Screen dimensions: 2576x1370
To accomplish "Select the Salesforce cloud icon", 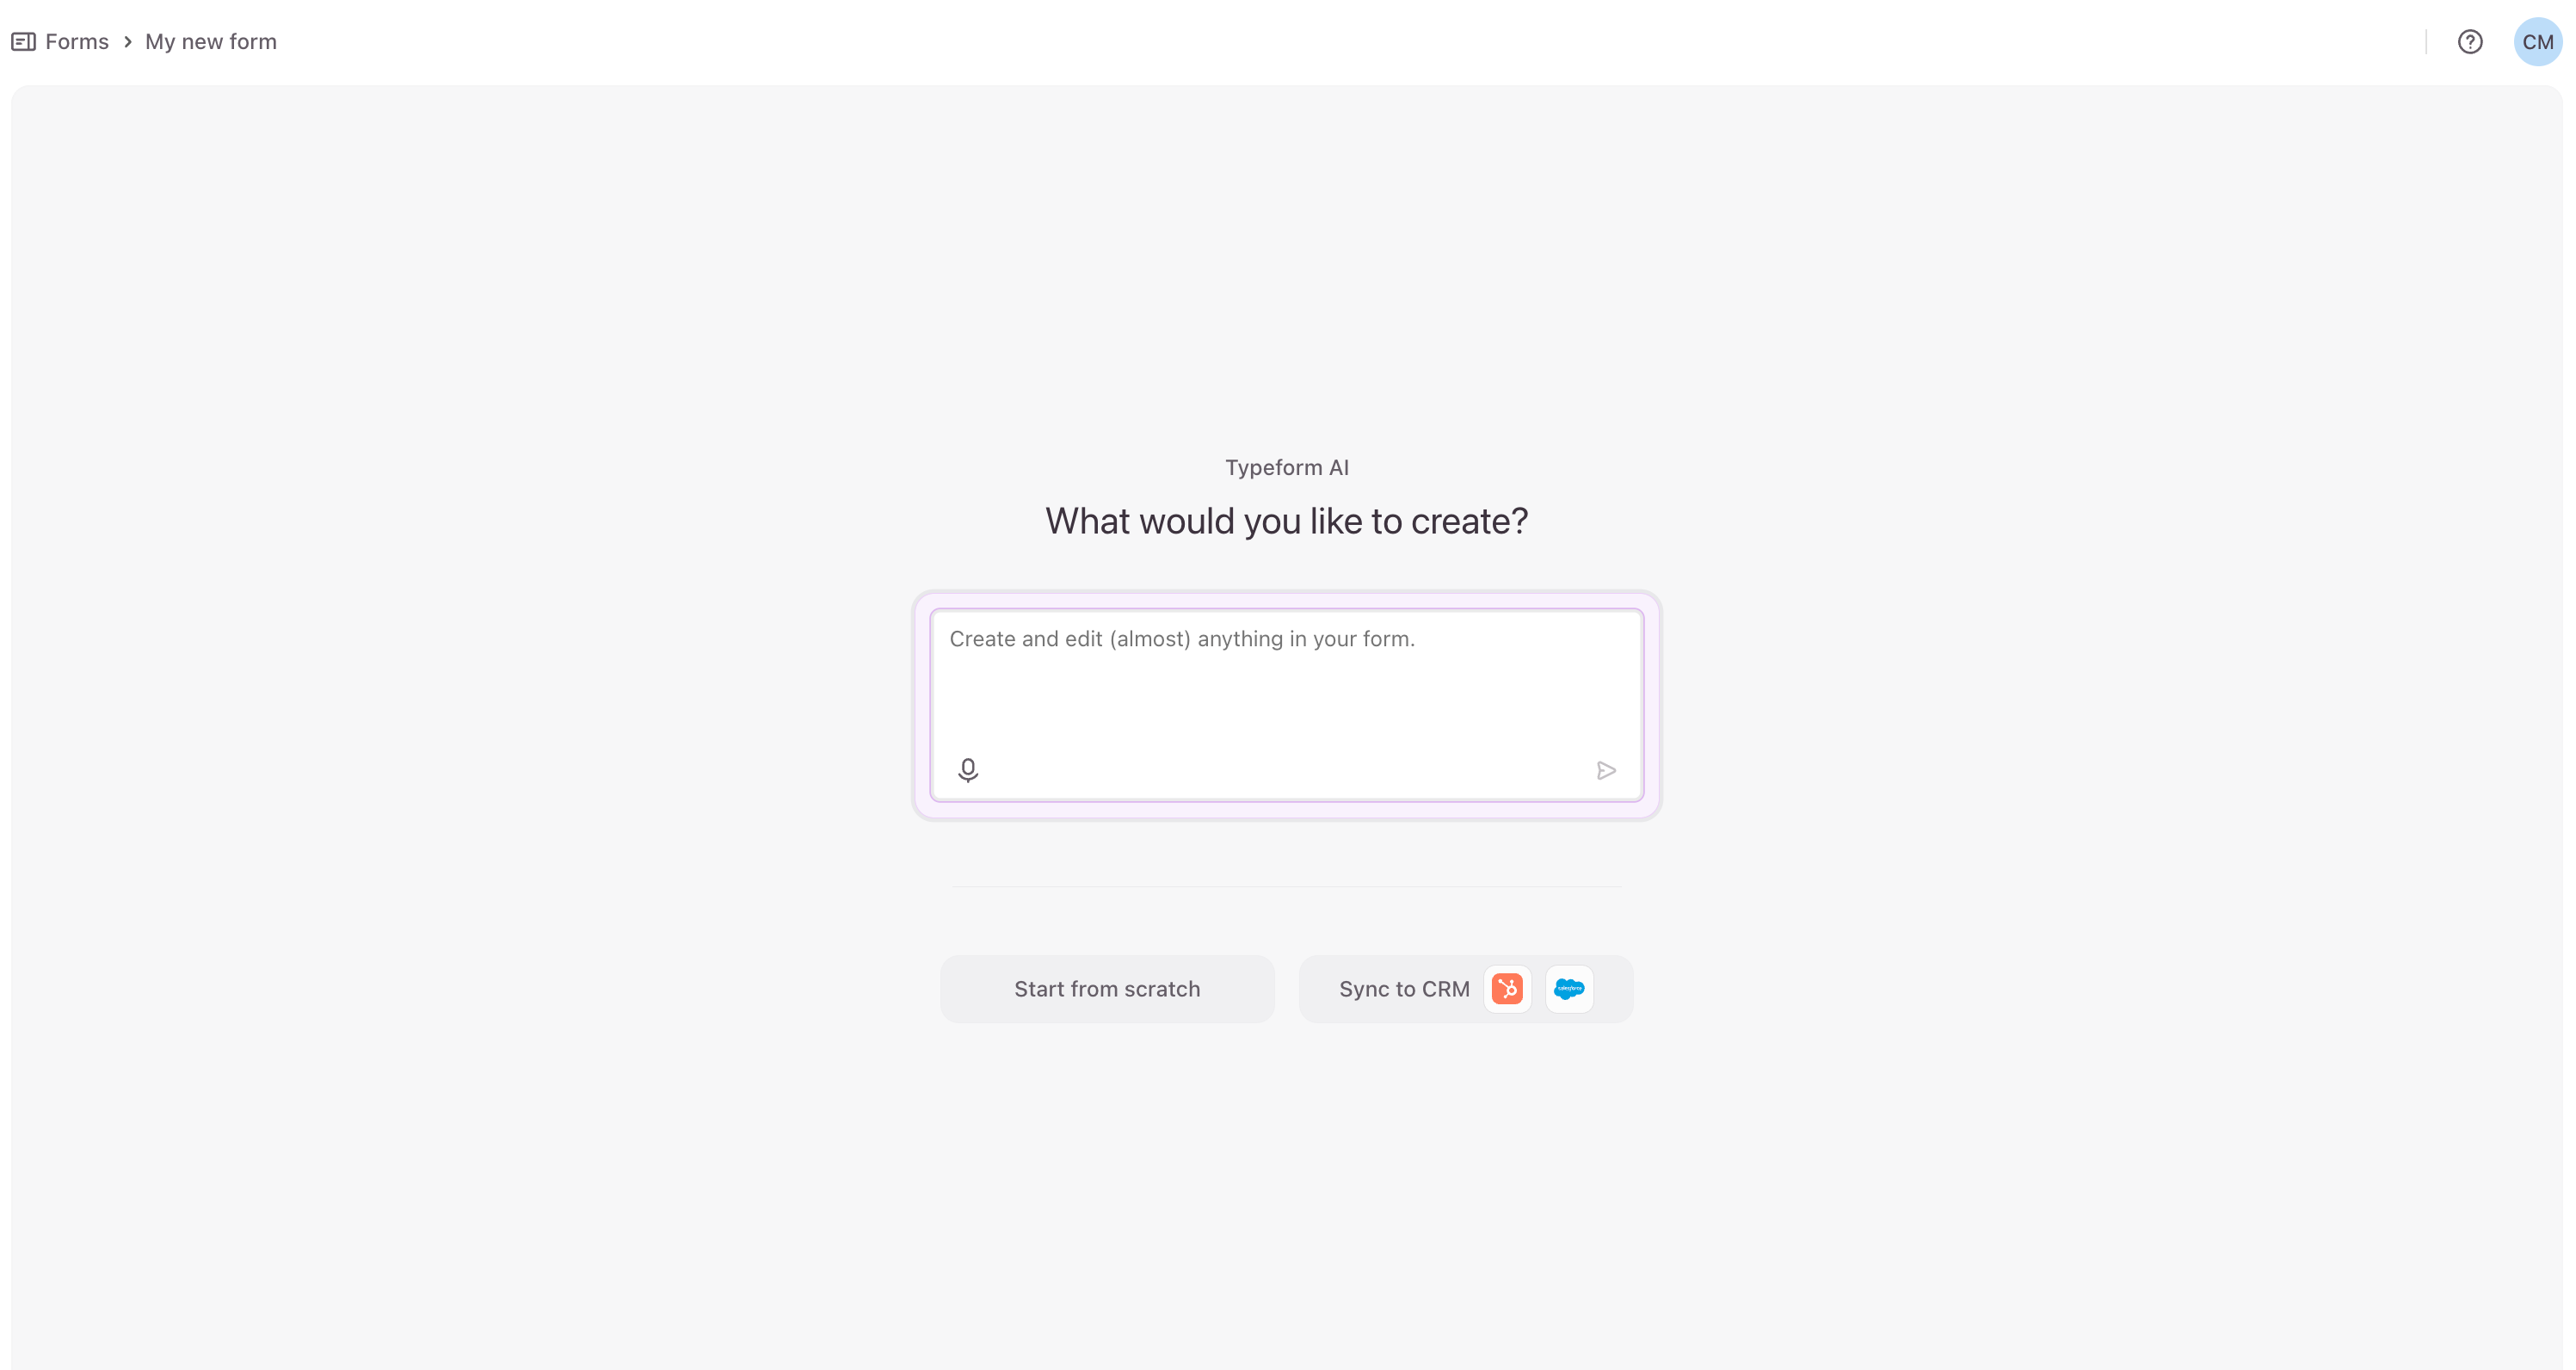I will click(x=1569, y=989).
